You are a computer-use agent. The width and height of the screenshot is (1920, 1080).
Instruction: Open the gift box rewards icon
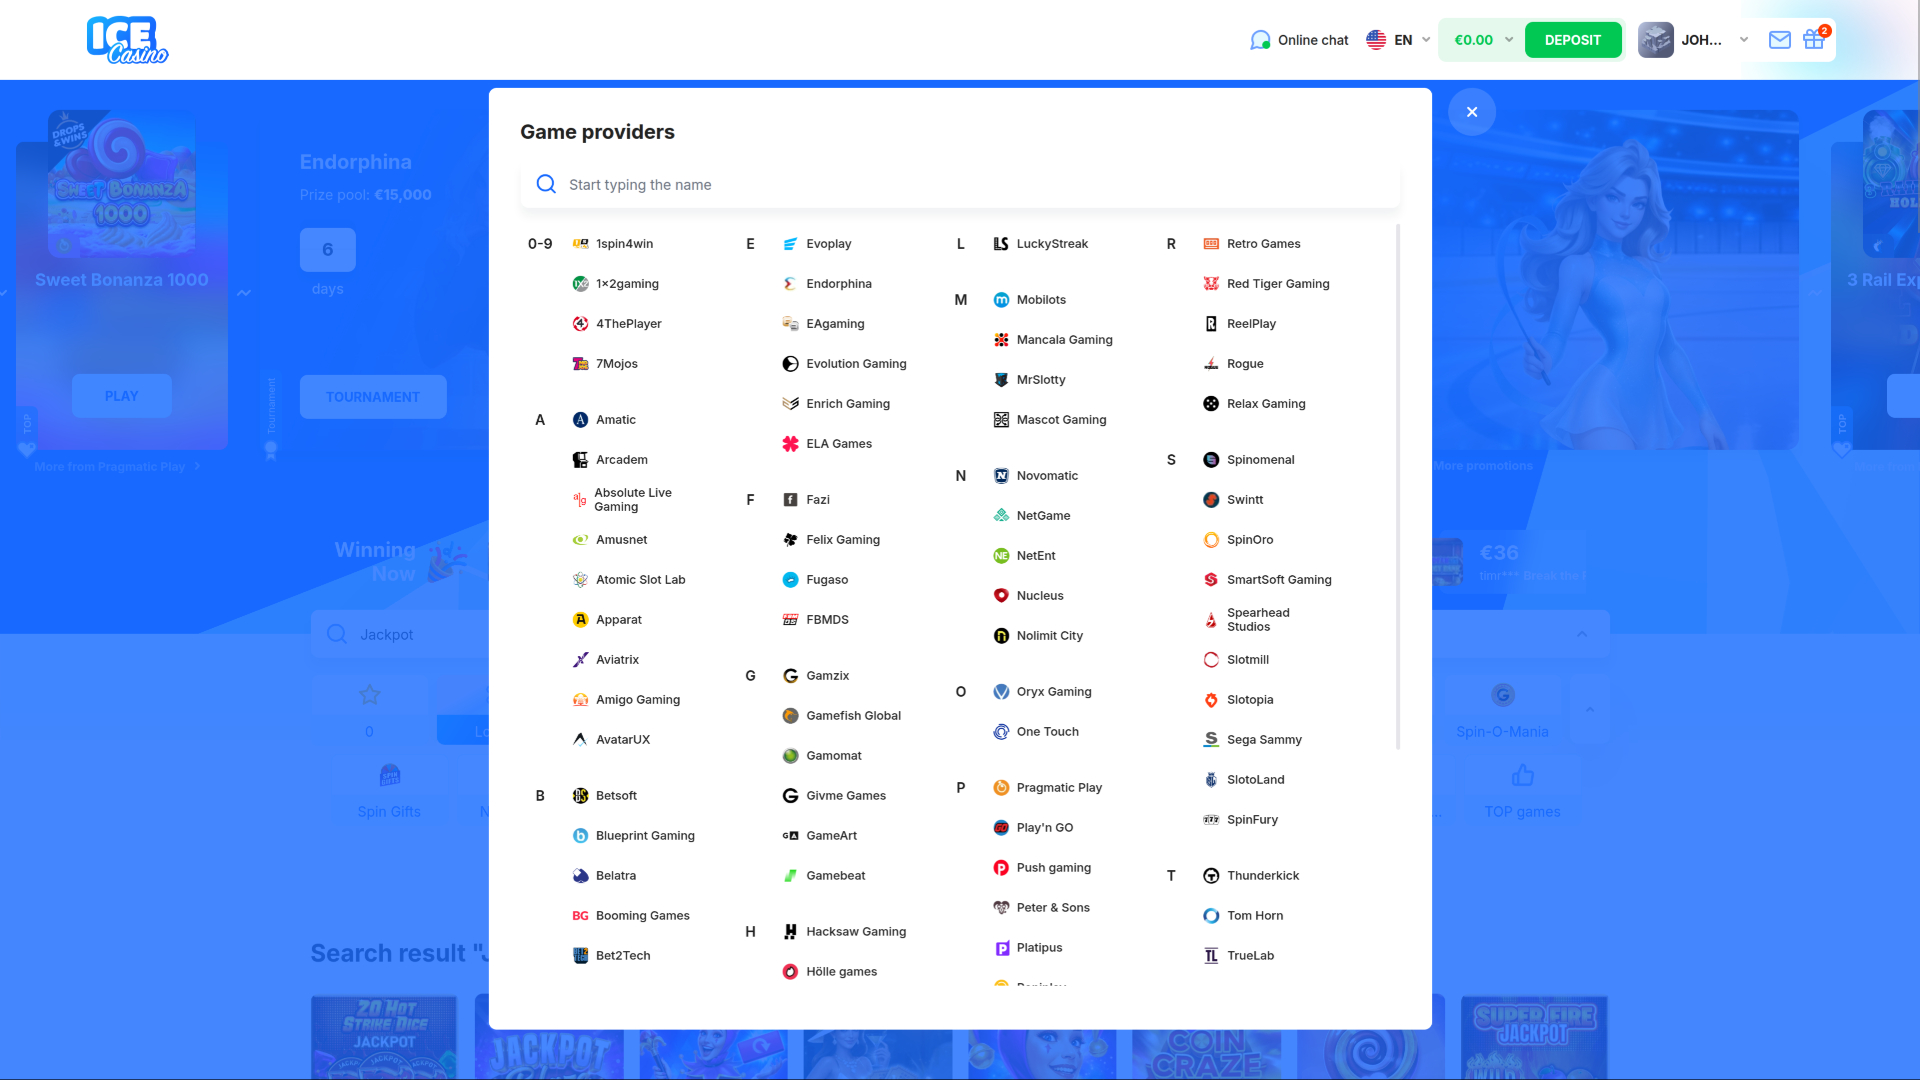pos(1813,40)
